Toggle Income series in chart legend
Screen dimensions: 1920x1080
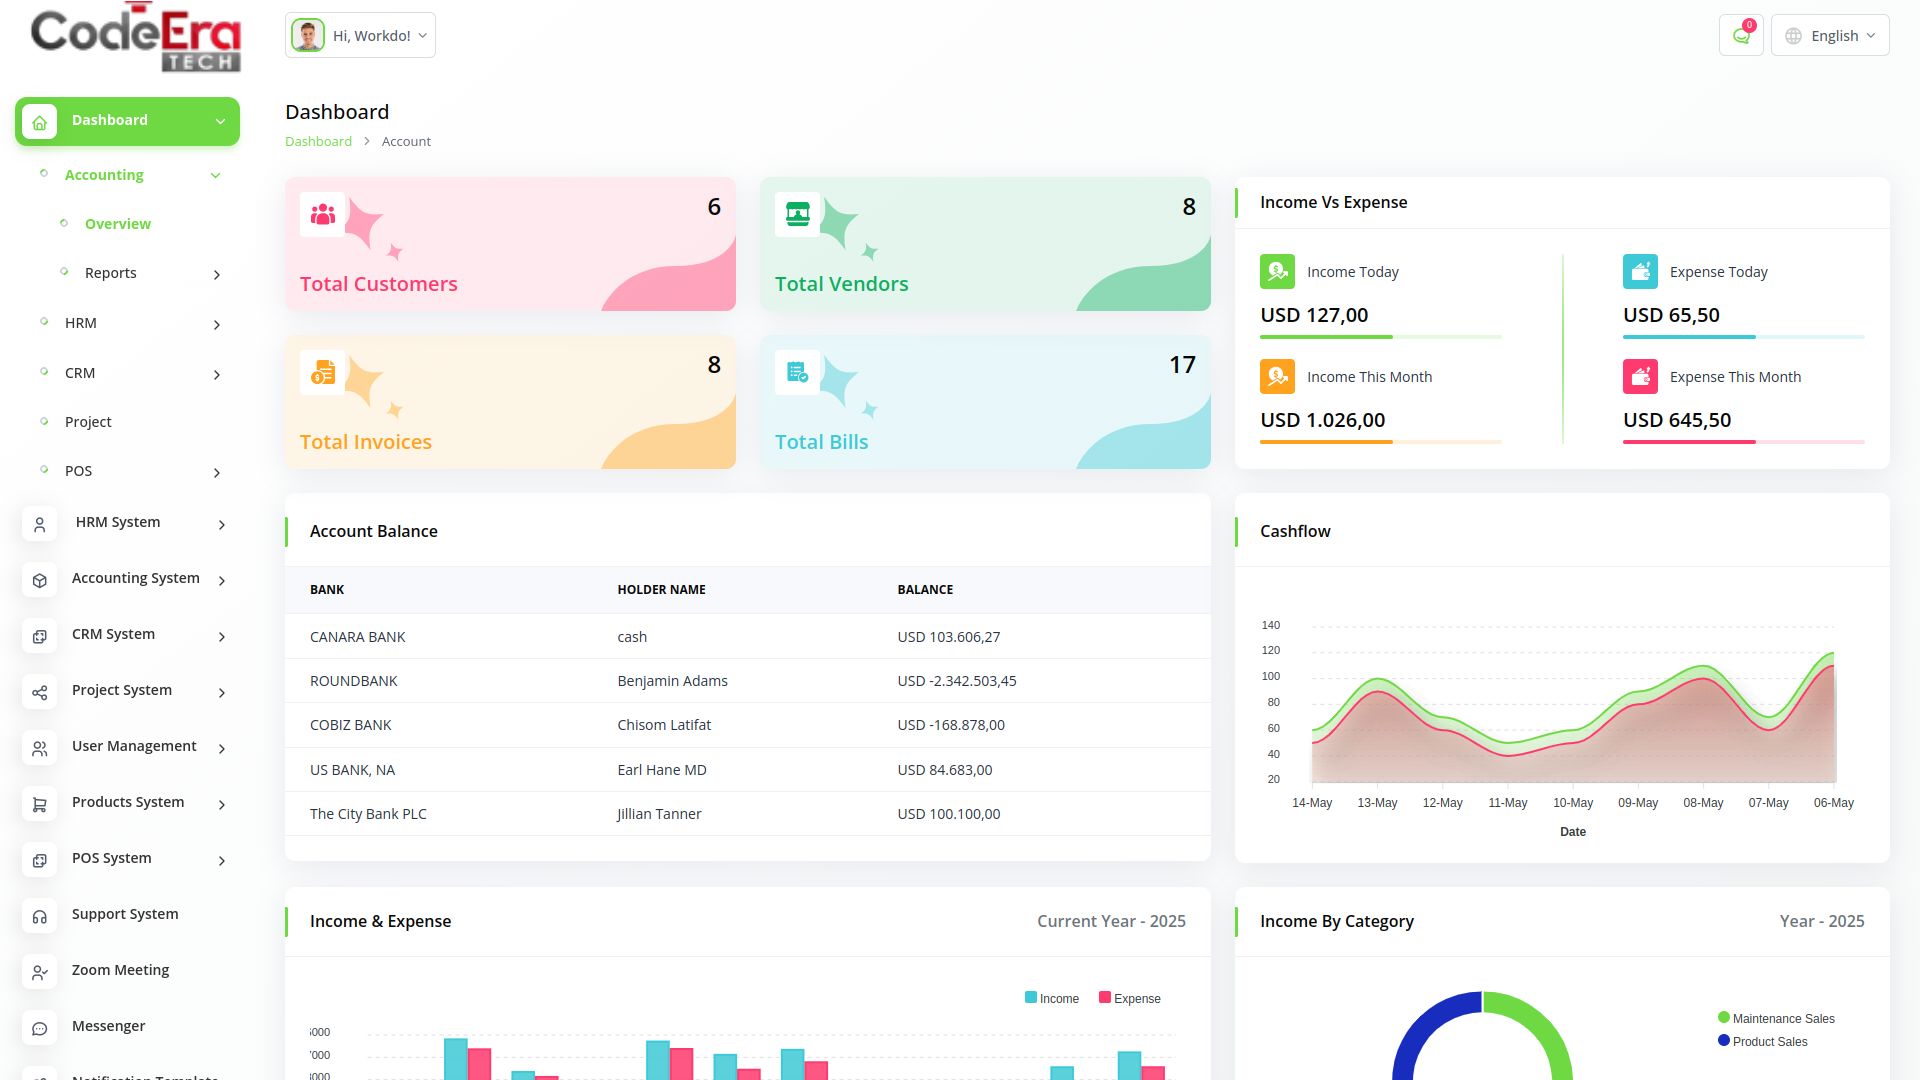[1051, 999]
